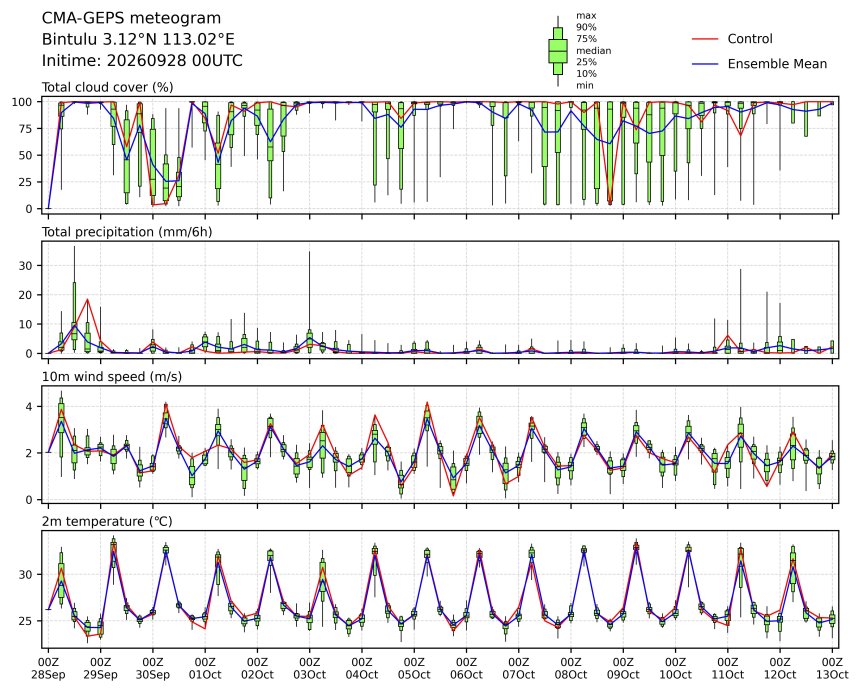Image resolution: width=860 pixels, height=692 pixels.
Task: Click the median label in boxplot legend
Action: pos(593,50)
